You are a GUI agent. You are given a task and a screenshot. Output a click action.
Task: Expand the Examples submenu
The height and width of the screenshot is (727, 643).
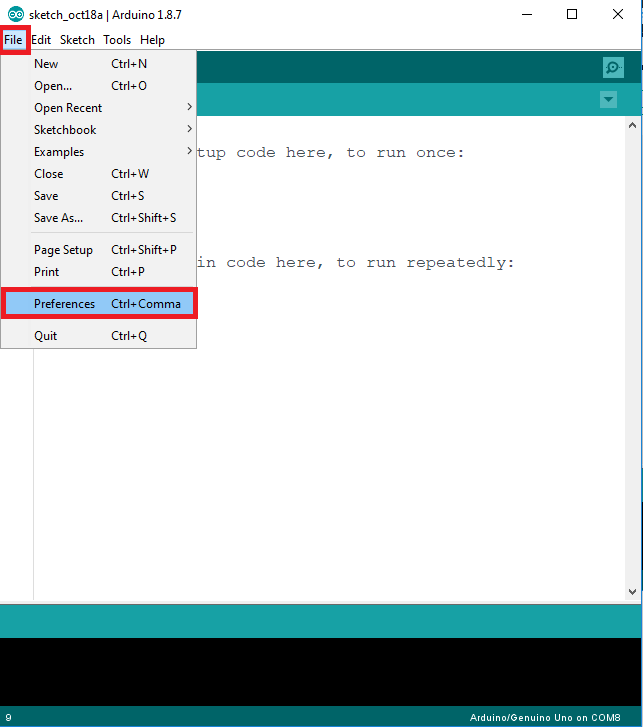click(98, 152)
